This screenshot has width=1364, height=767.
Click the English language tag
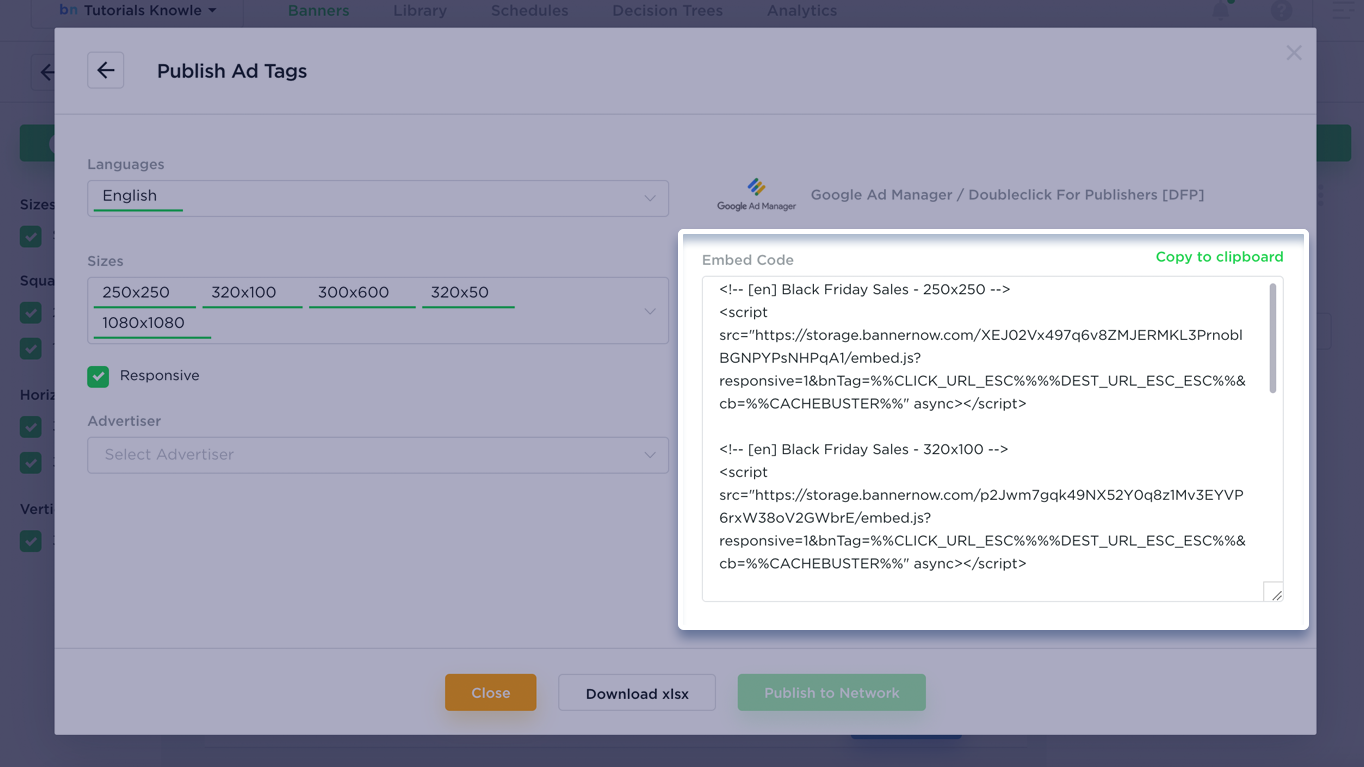click(137, 196)
